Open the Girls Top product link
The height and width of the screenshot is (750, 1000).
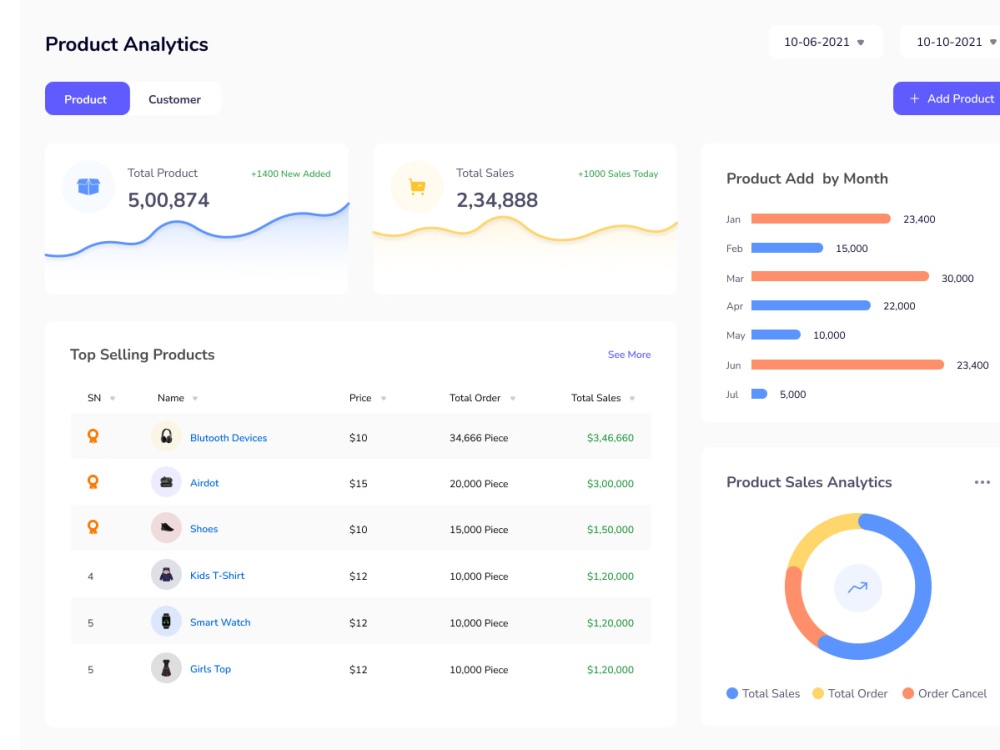210,668
